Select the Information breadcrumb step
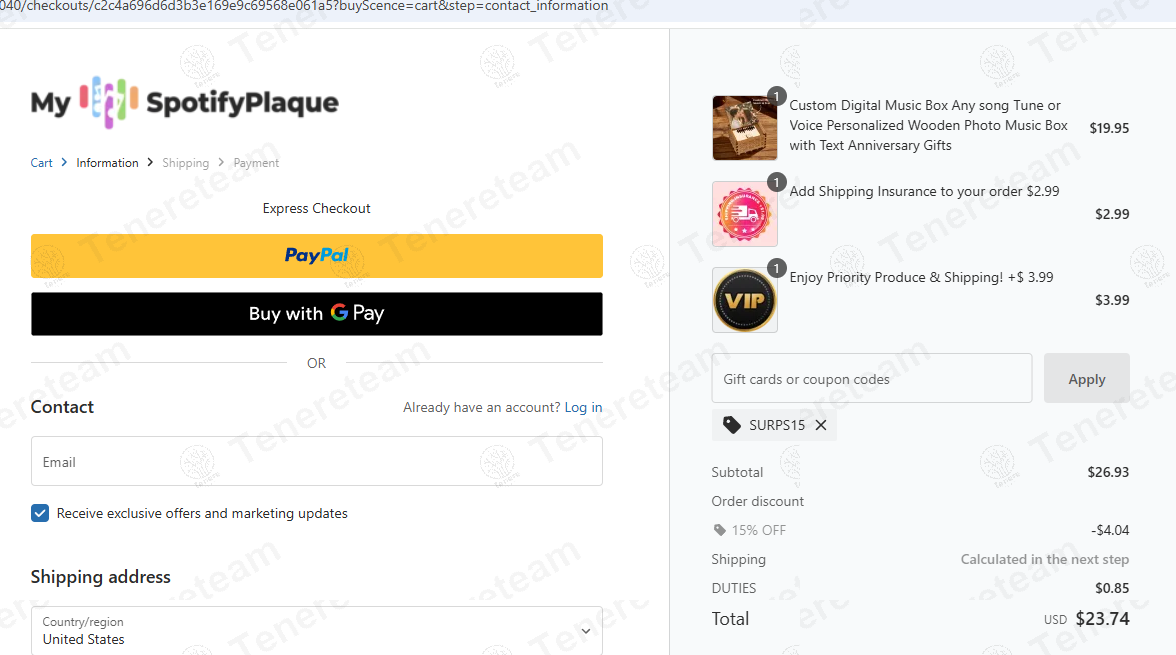The width and height of the screenshot is (1176, 655). tap(107, 163)
